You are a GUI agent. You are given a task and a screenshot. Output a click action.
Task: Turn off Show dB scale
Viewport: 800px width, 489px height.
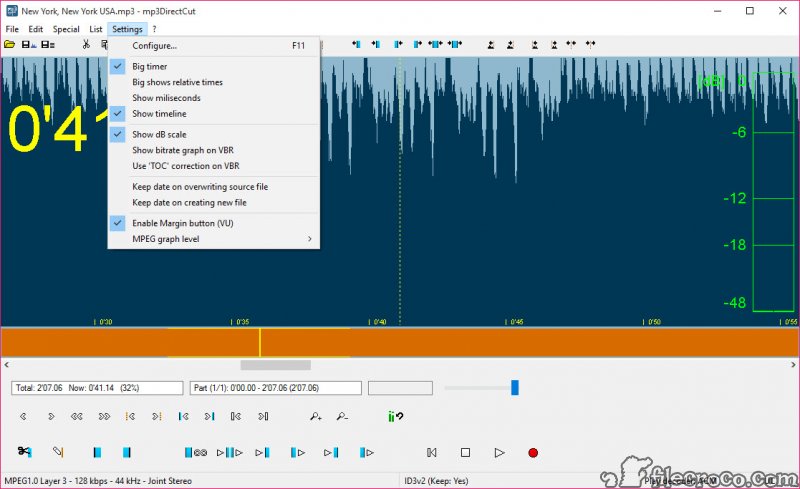click(x=214, y=135)
